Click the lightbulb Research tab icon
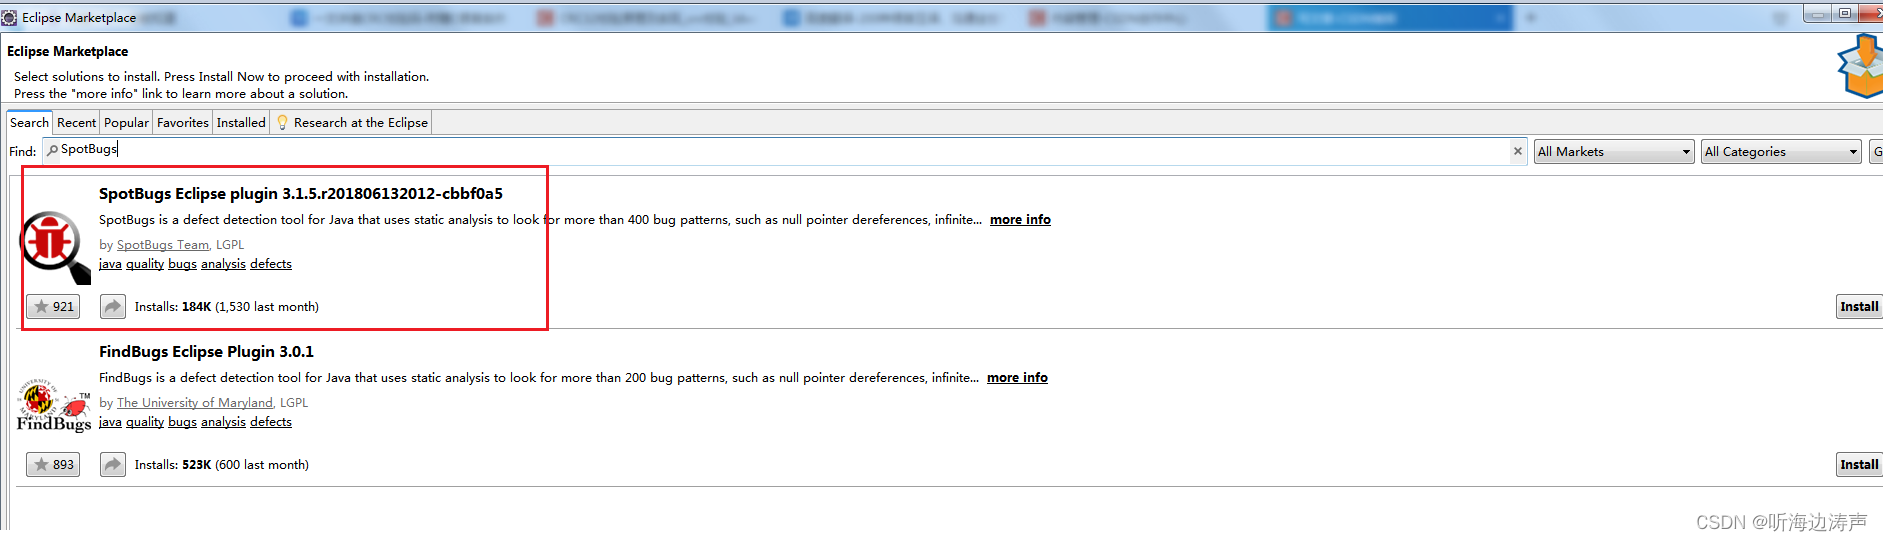Image resolution: width=1883 pixels, height=541 pixels. coord(282,122)
